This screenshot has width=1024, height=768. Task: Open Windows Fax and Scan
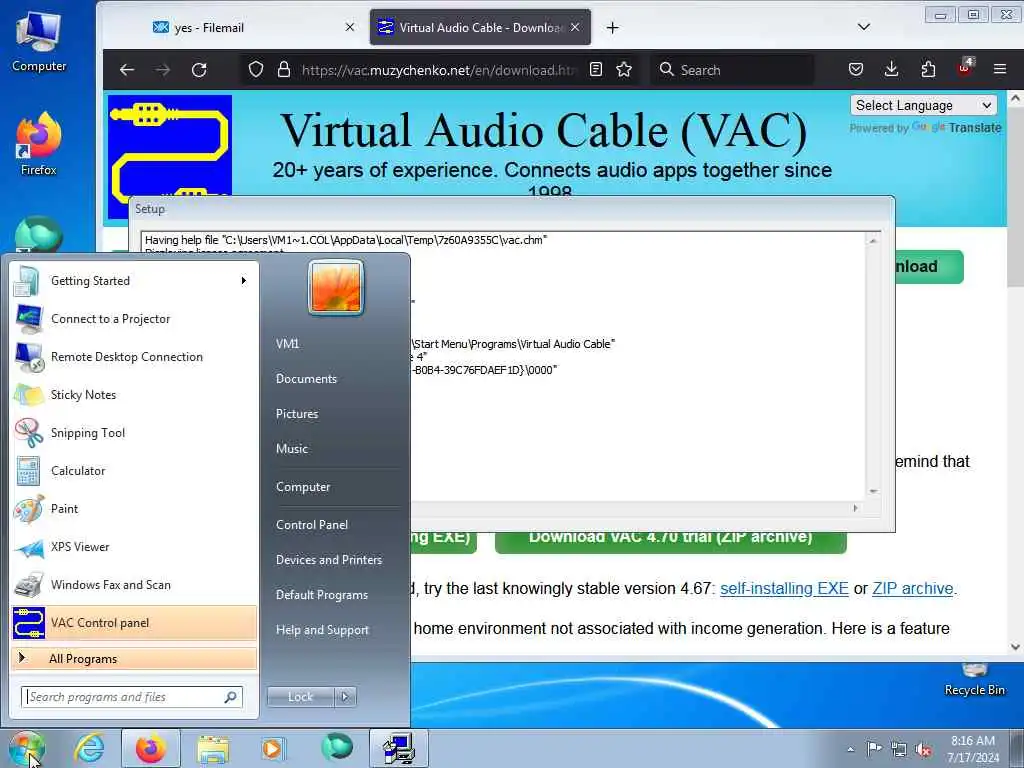(x=134, y=584)
